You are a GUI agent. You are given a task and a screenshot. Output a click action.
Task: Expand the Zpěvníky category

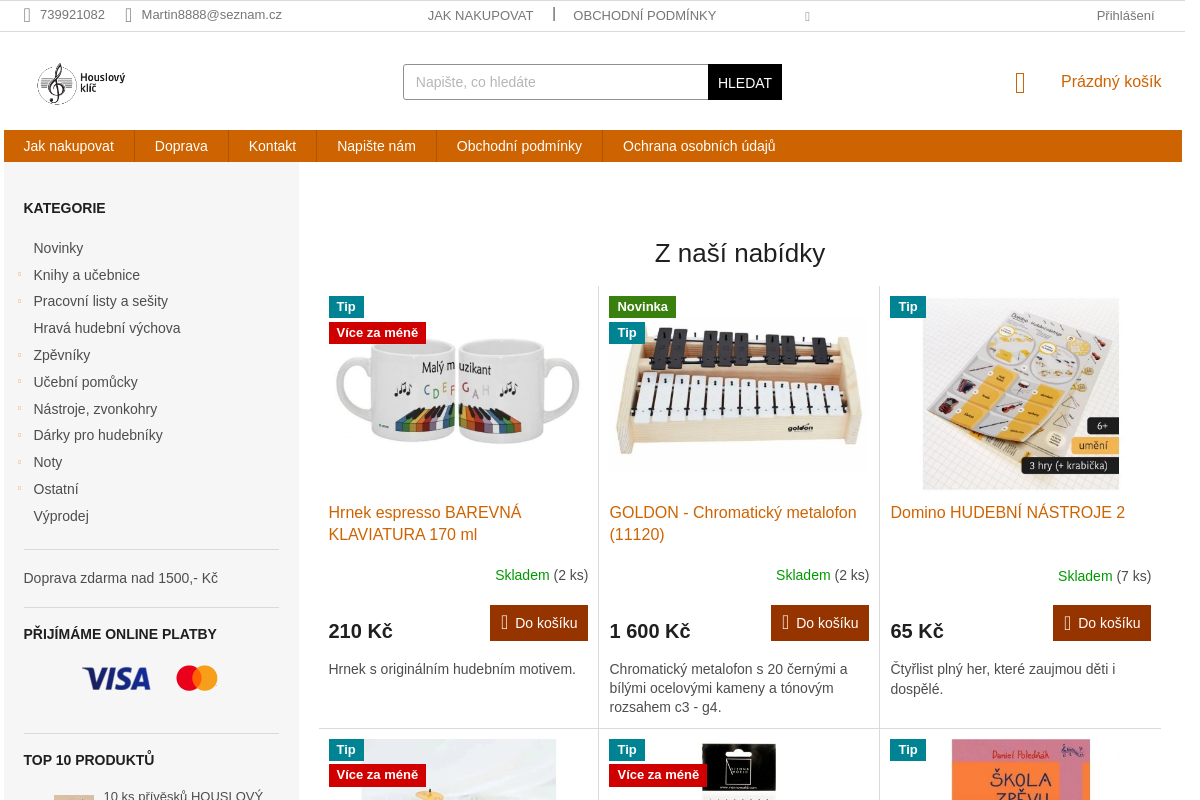[x=20, y=355]
